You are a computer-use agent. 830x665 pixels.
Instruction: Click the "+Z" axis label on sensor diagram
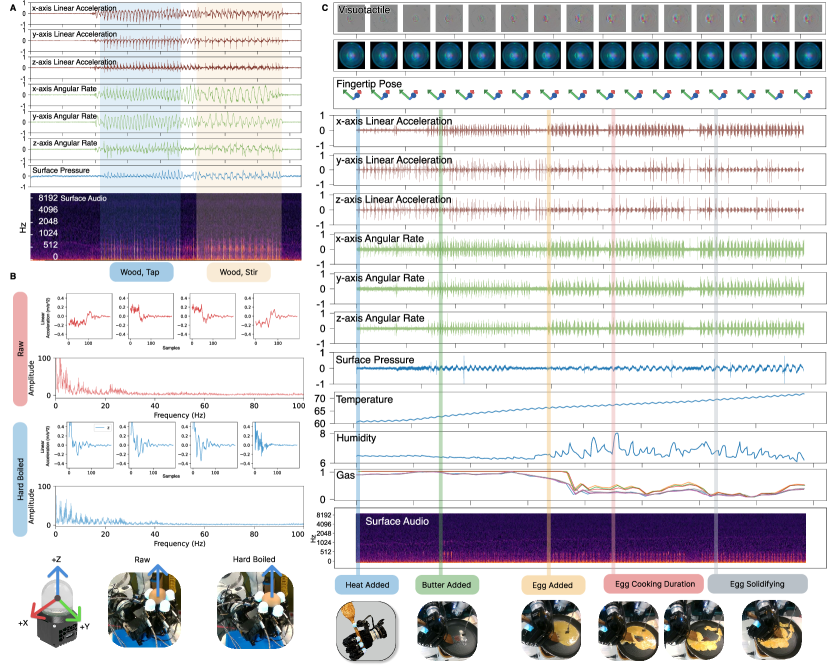pyautogui.click(x=56, y=559)
